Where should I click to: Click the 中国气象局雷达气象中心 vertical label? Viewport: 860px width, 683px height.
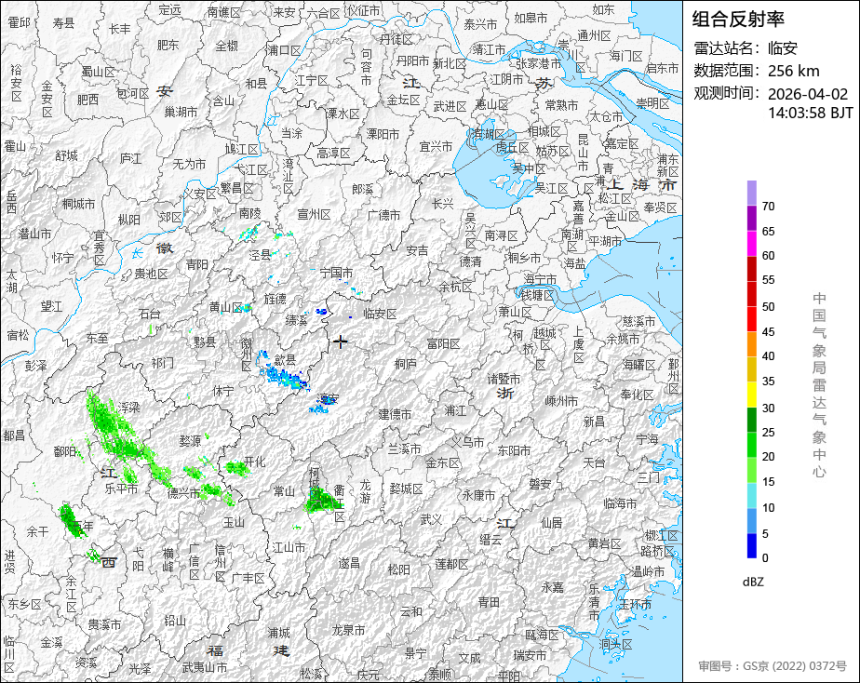[x=819, y=385]
